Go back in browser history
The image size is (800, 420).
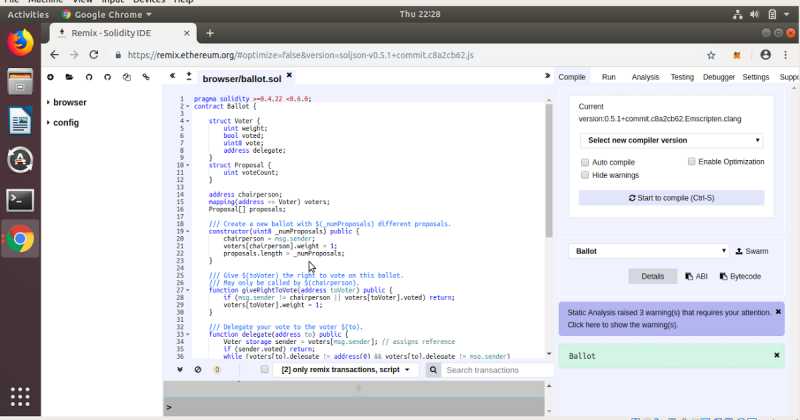coord(55,55)
